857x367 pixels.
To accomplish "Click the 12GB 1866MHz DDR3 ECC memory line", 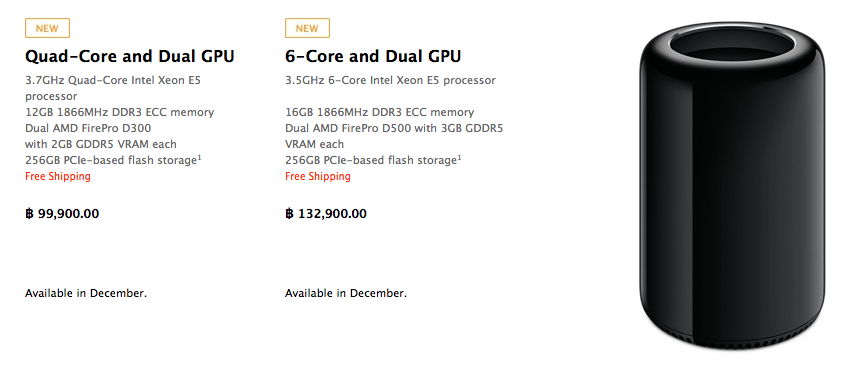I will pyautogui.click(x=120, y=113).
